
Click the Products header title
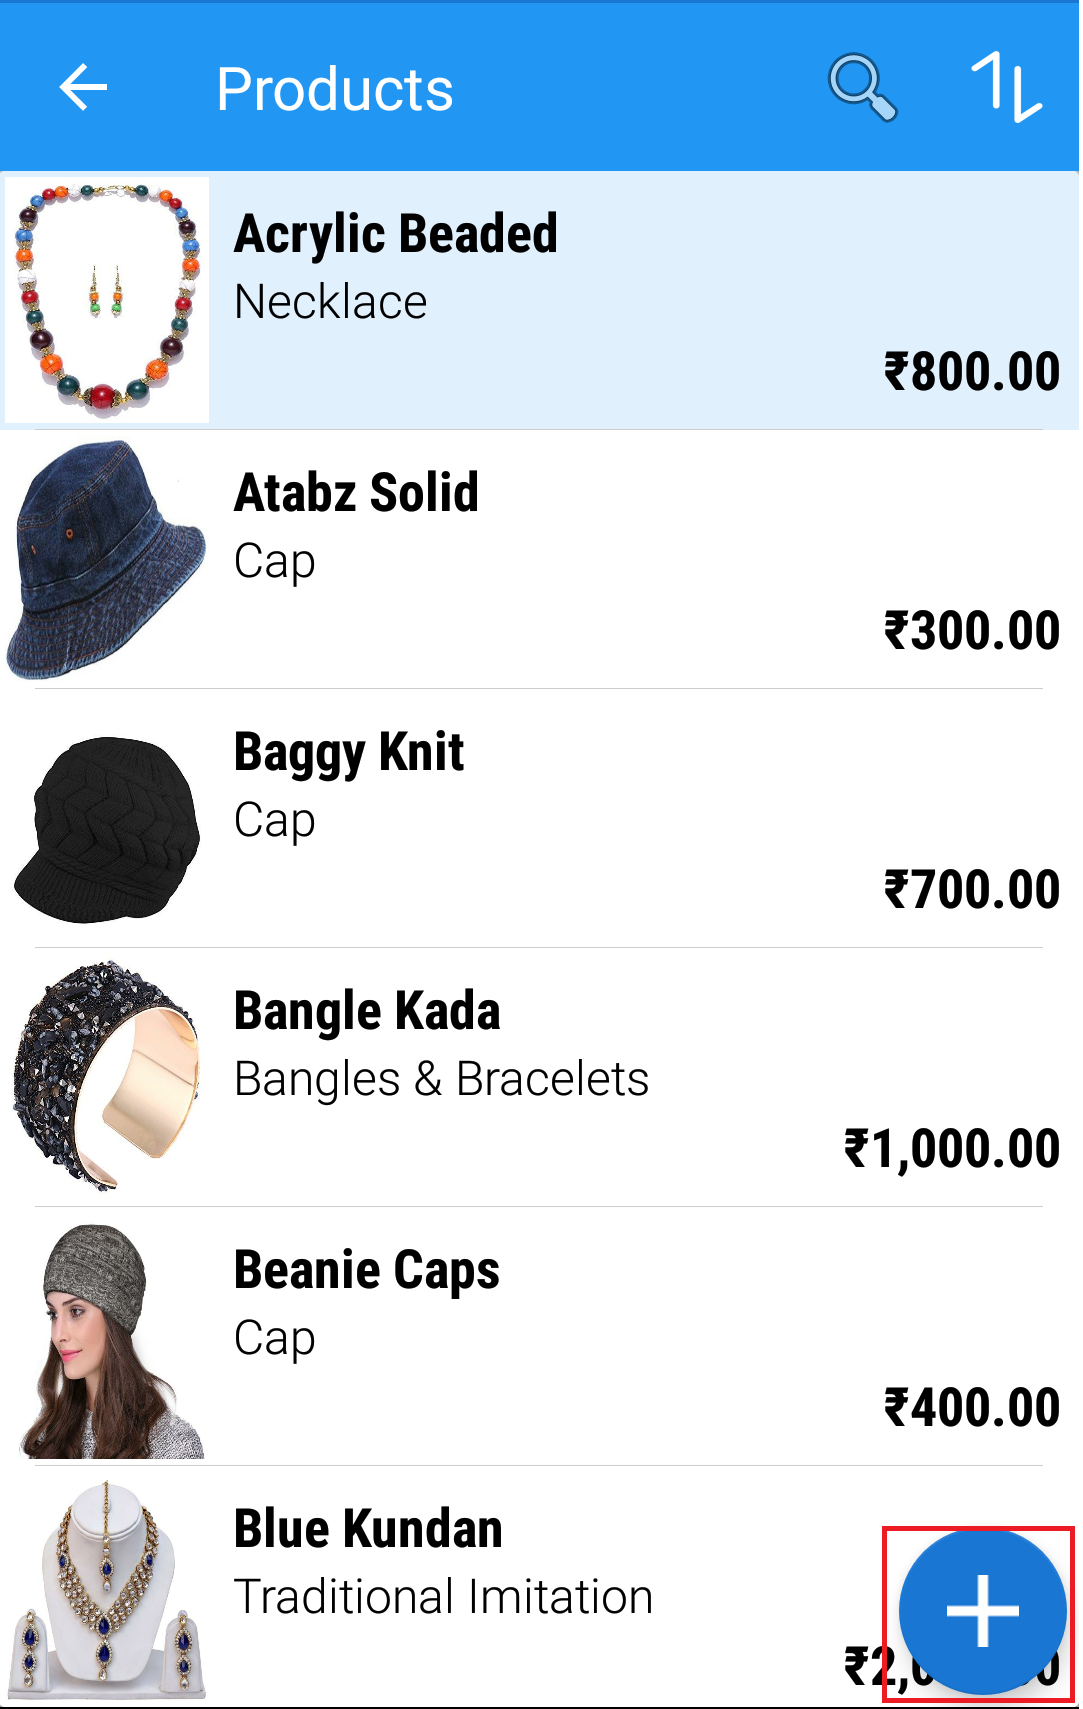335,89
